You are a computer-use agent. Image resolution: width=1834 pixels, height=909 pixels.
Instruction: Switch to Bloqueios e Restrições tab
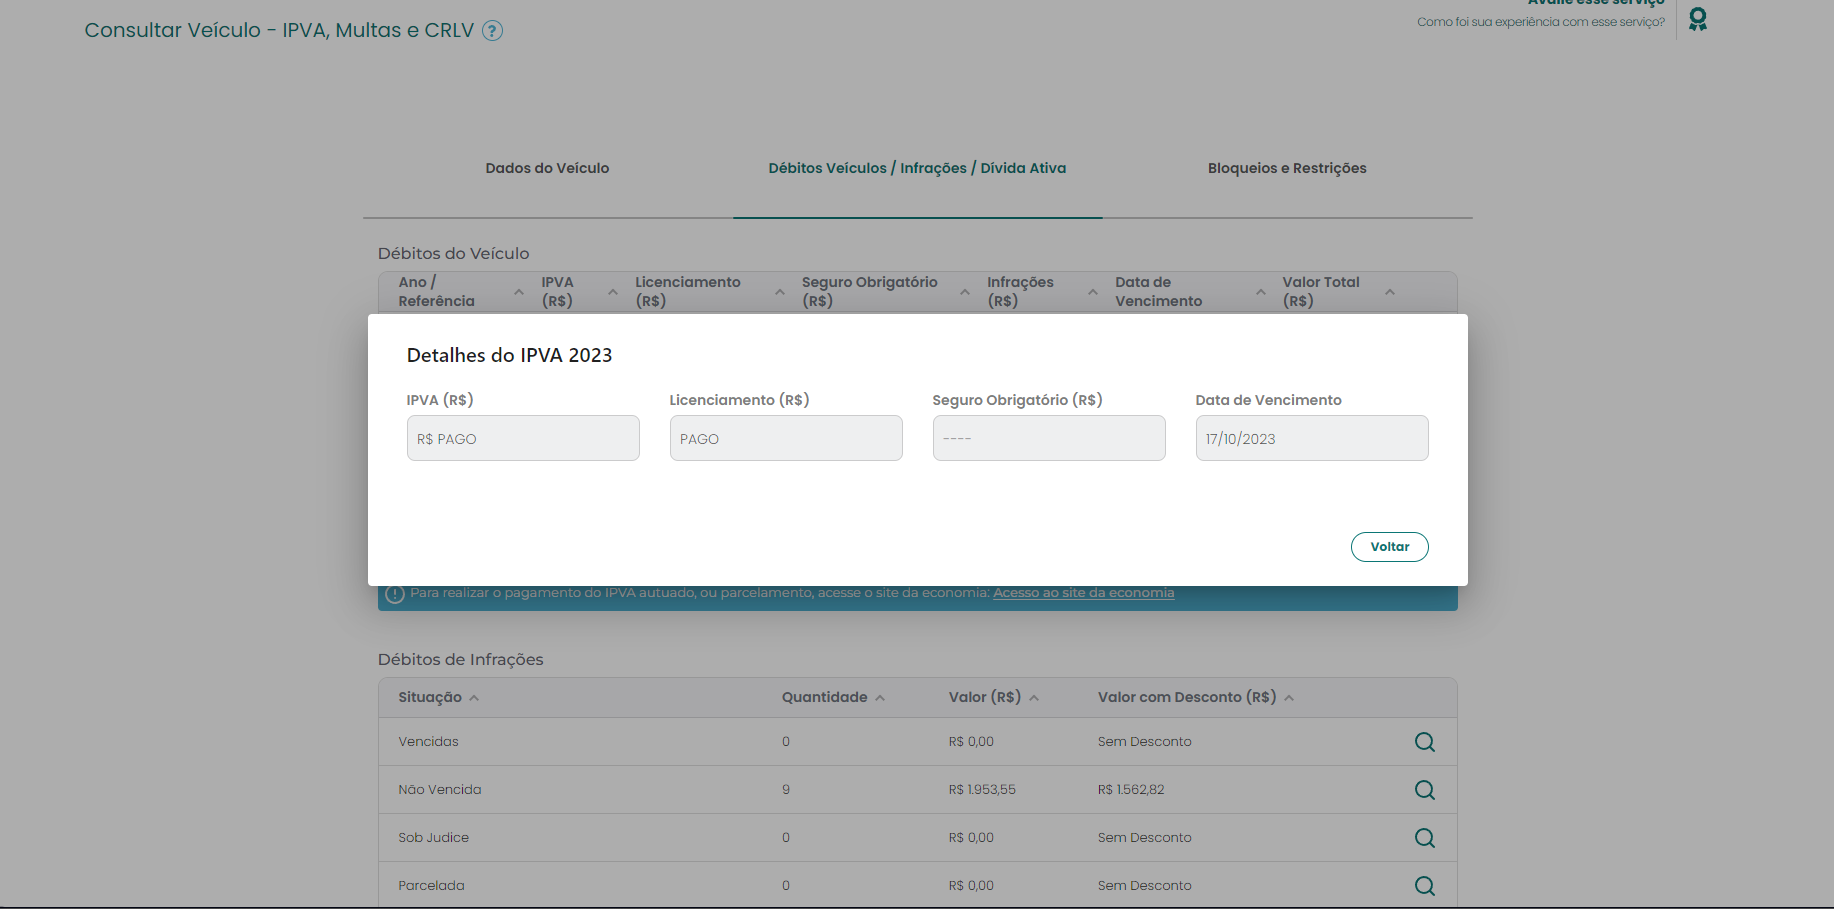pos(1287,168)
